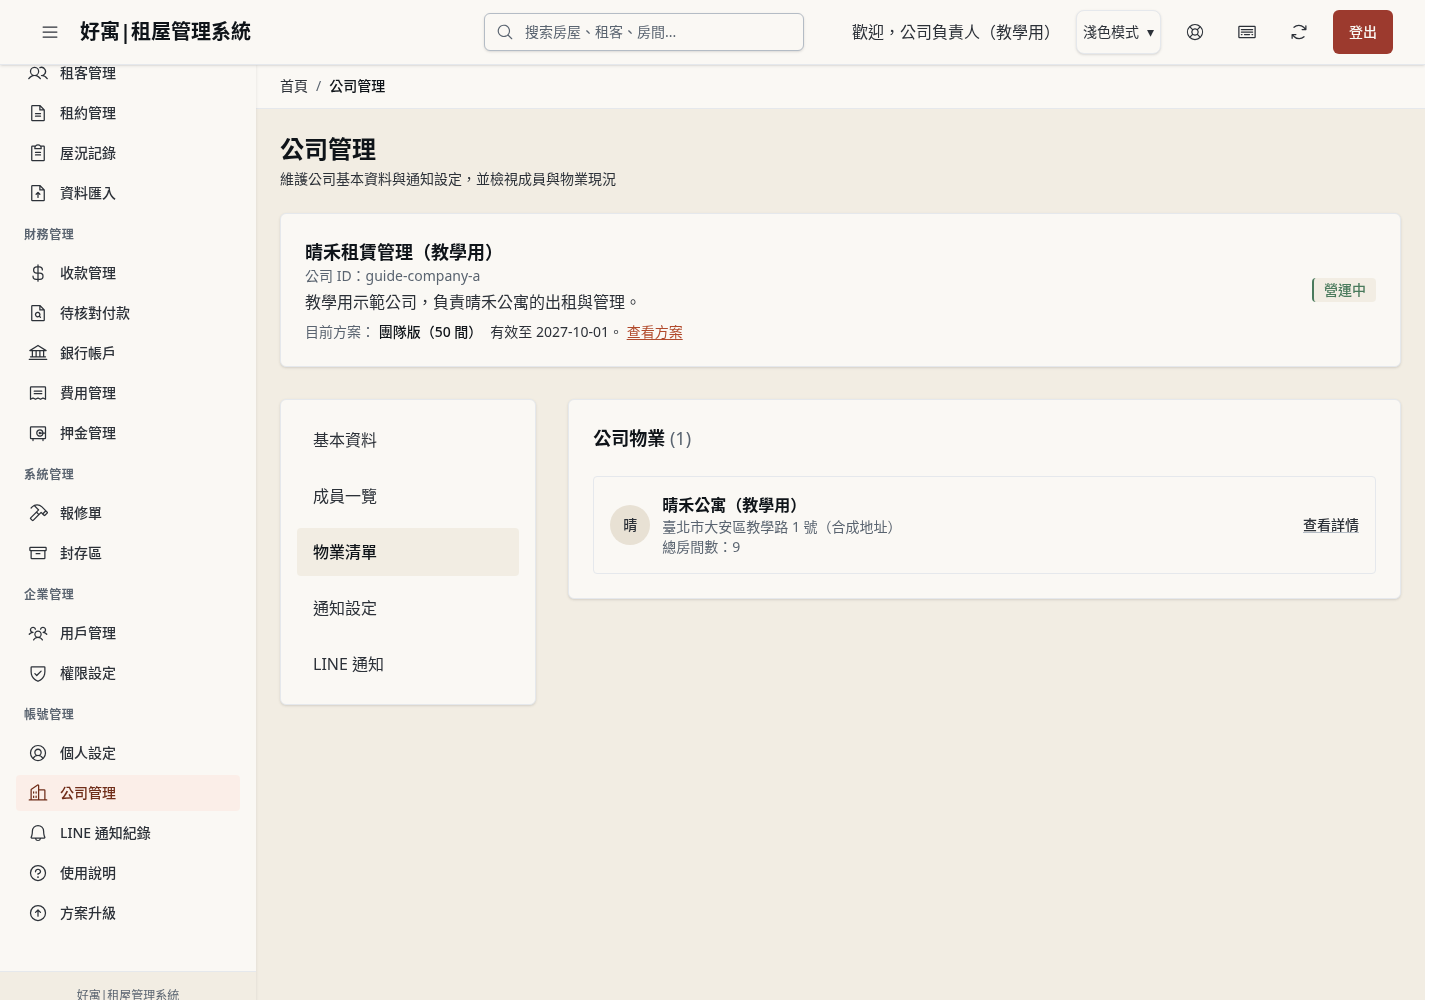1440x1000 pixels.
Task: Open the 查看方案 link
Action: 654,332
